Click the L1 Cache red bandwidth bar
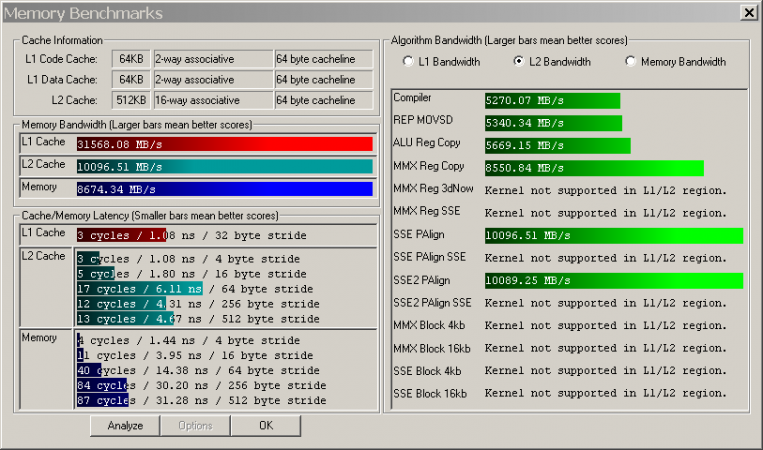 pyautogui.click(x=225, y=144)
